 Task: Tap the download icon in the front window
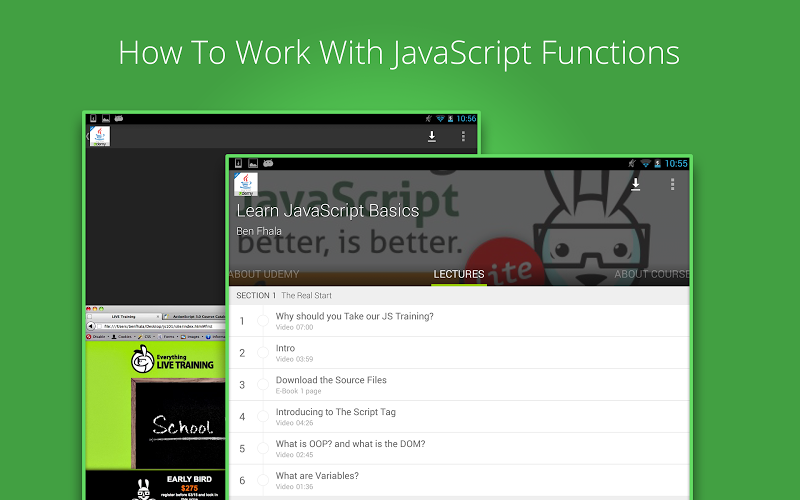pyautogui.click(x=635, y=184)
